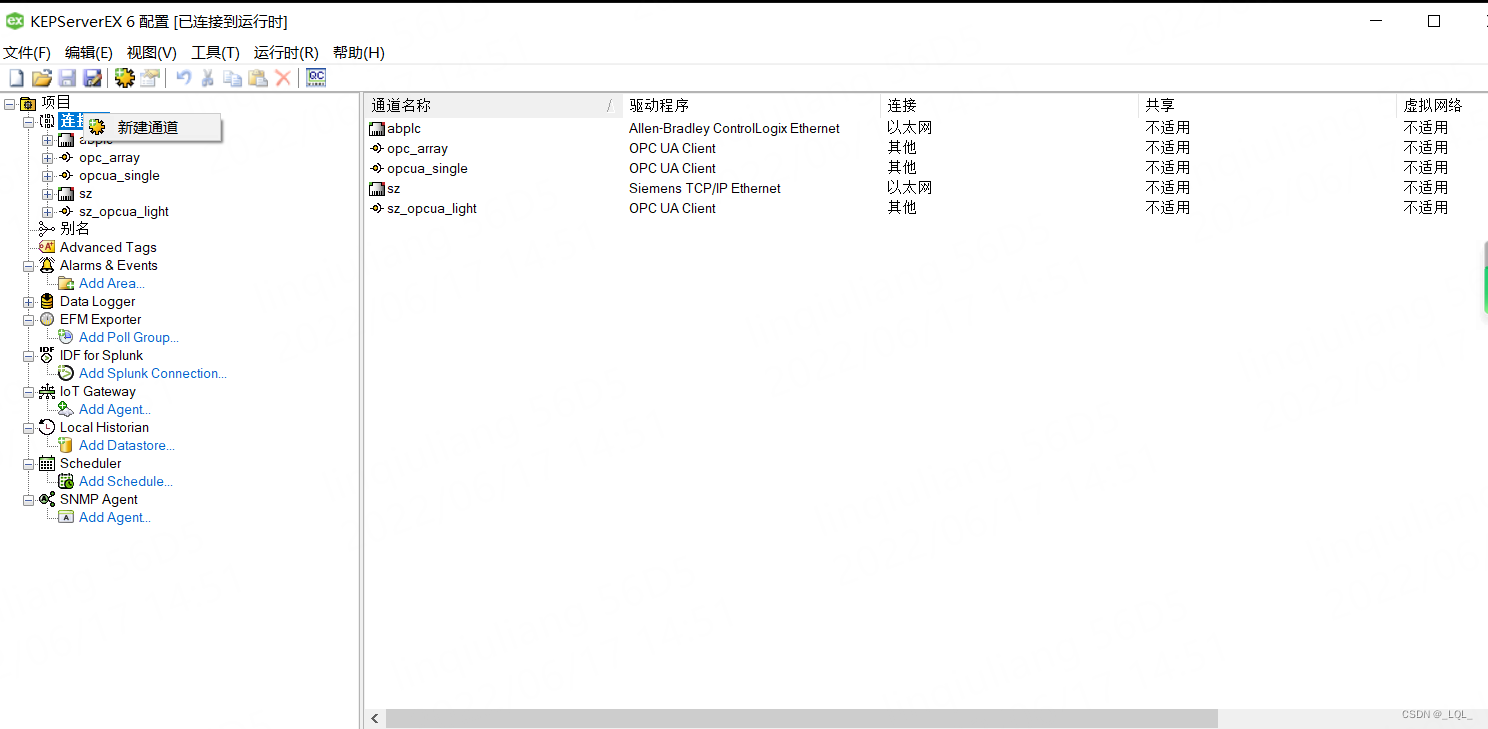Image resolution: width=1488 pixels, height=729 pixels.
Task: Select abplc row in the channel list
Action: coord(404,128)
